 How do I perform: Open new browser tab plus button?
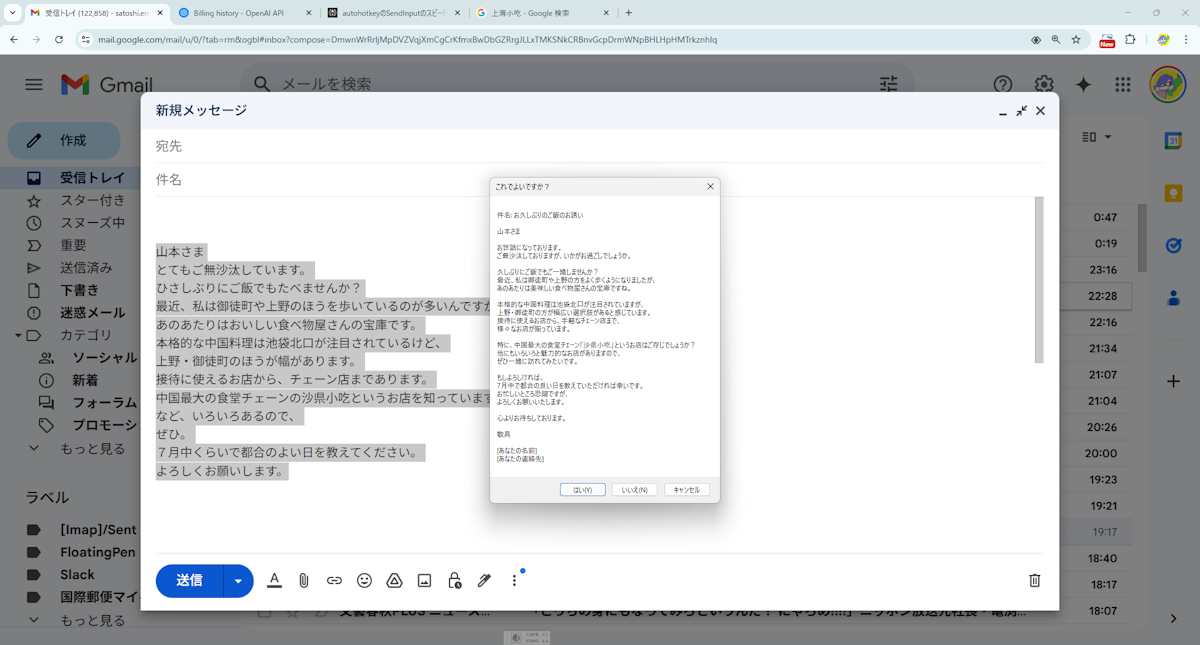coord(628,13)
